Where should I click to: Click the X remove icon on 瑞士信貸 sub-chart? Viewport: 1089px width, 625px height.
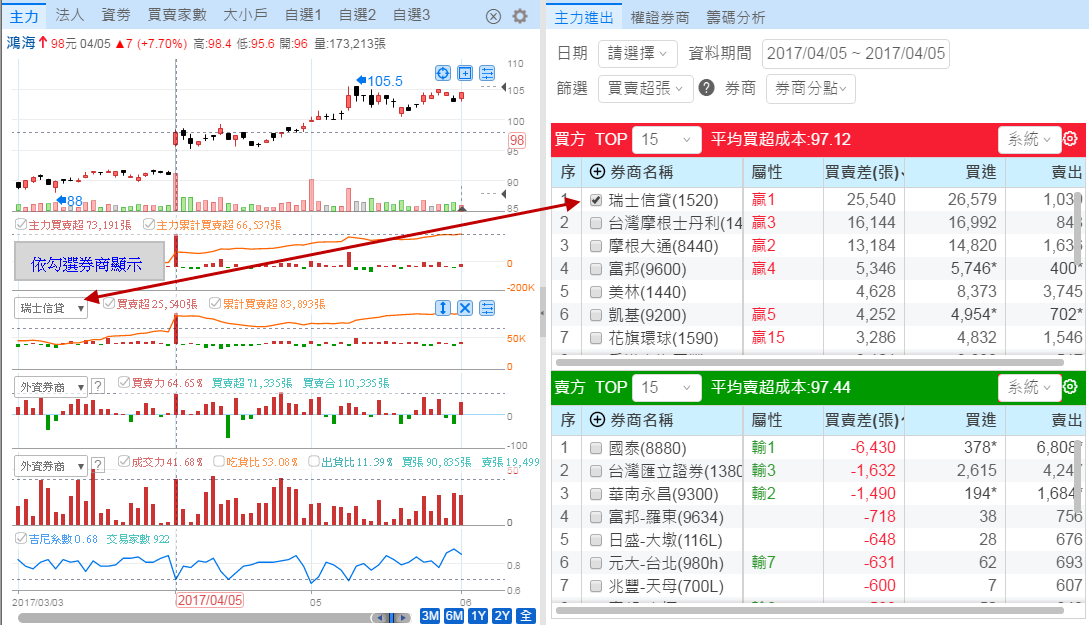[465, 308]
